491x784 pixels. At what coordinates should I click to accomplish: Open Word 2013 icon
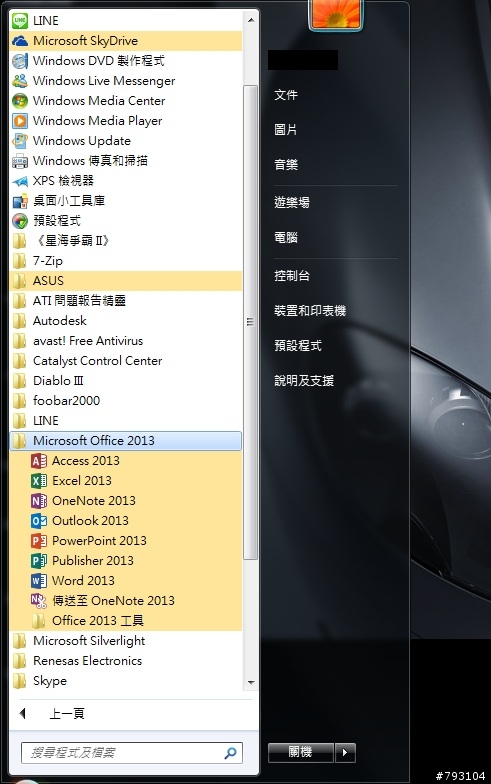[x=38, y=580]
